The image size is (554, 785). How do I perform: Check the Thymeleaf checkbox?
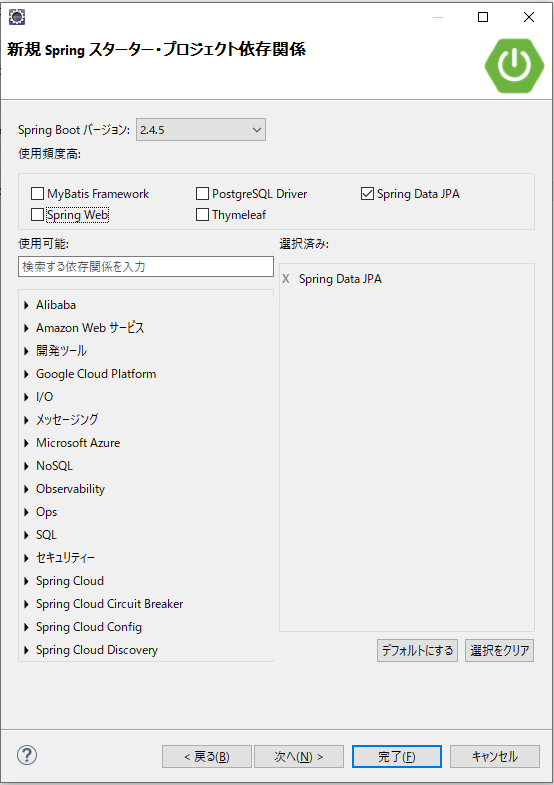pos(202,215)
